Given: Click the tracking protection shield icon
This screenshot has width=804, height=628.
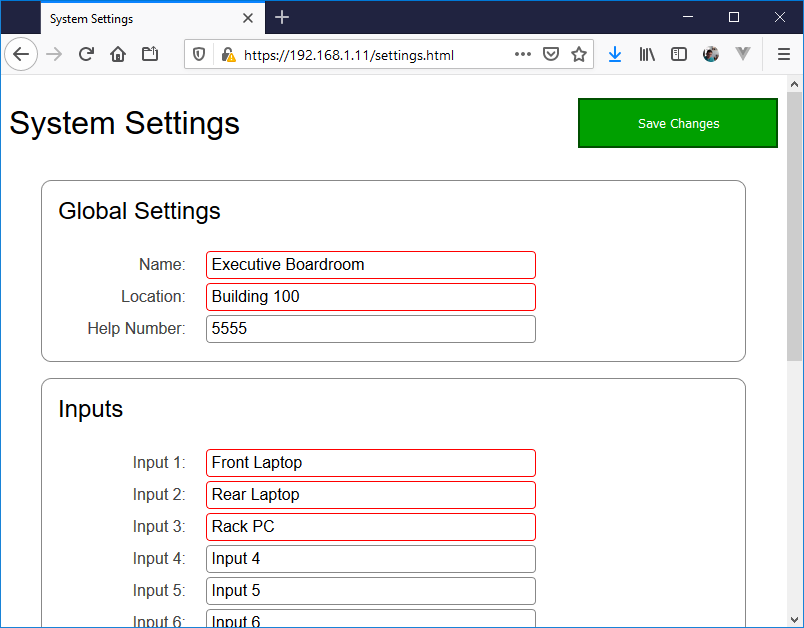Looking at the screenshot, I should pyautogui.click(x=199, y=55).
